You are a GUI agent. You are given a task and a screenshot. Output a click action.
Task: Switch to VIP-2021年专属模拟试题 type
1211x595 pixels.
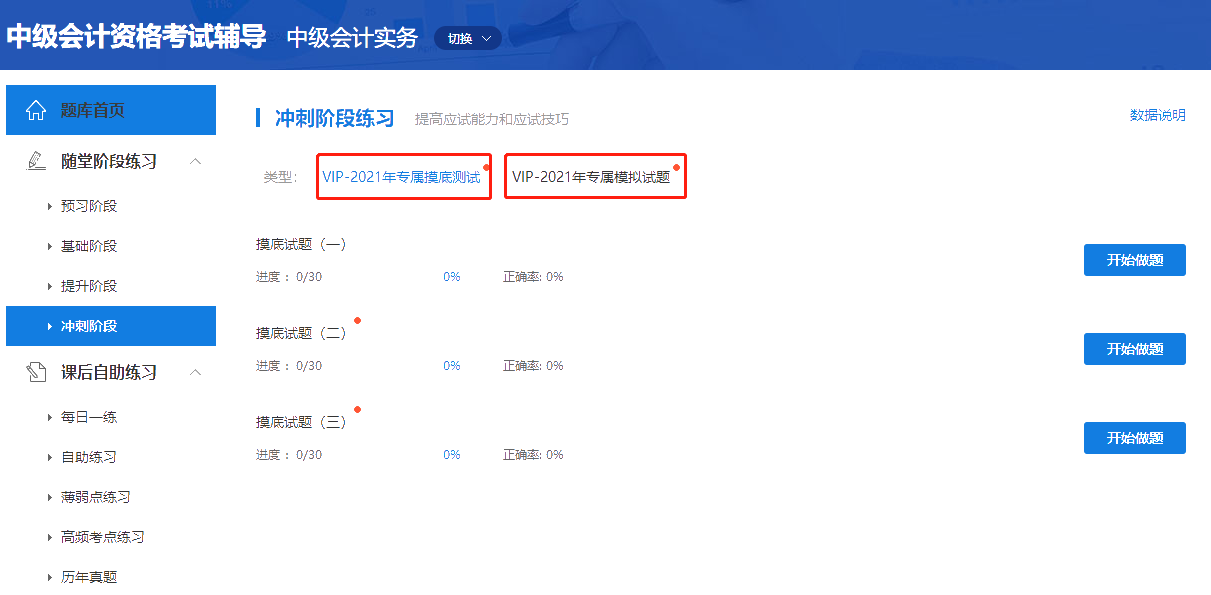(595, 175)
